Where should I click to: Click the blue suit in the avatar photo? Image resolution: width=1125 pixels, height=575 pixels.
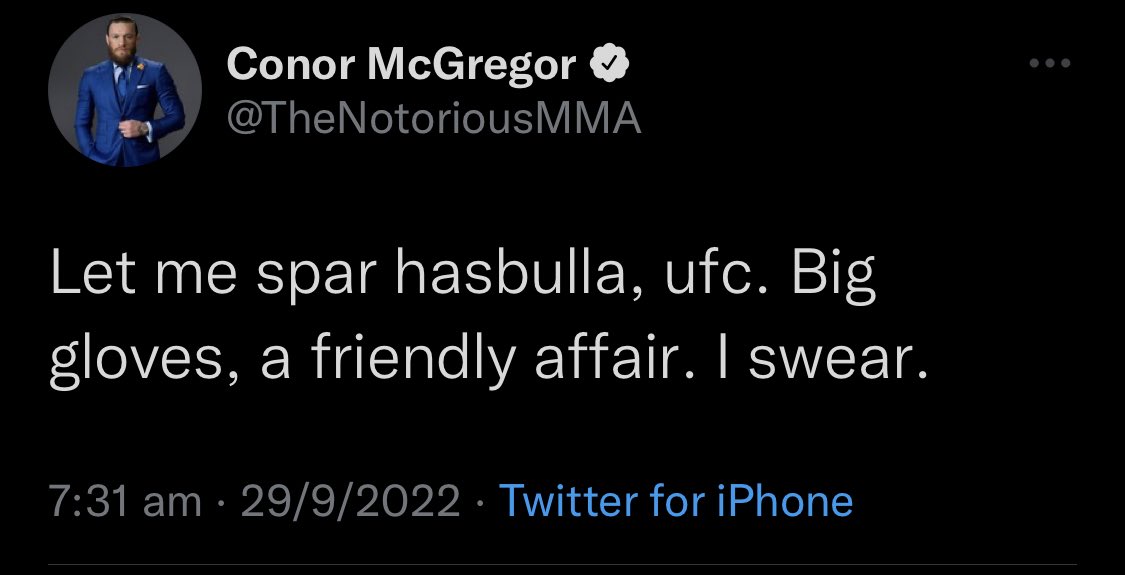[128, 115]
